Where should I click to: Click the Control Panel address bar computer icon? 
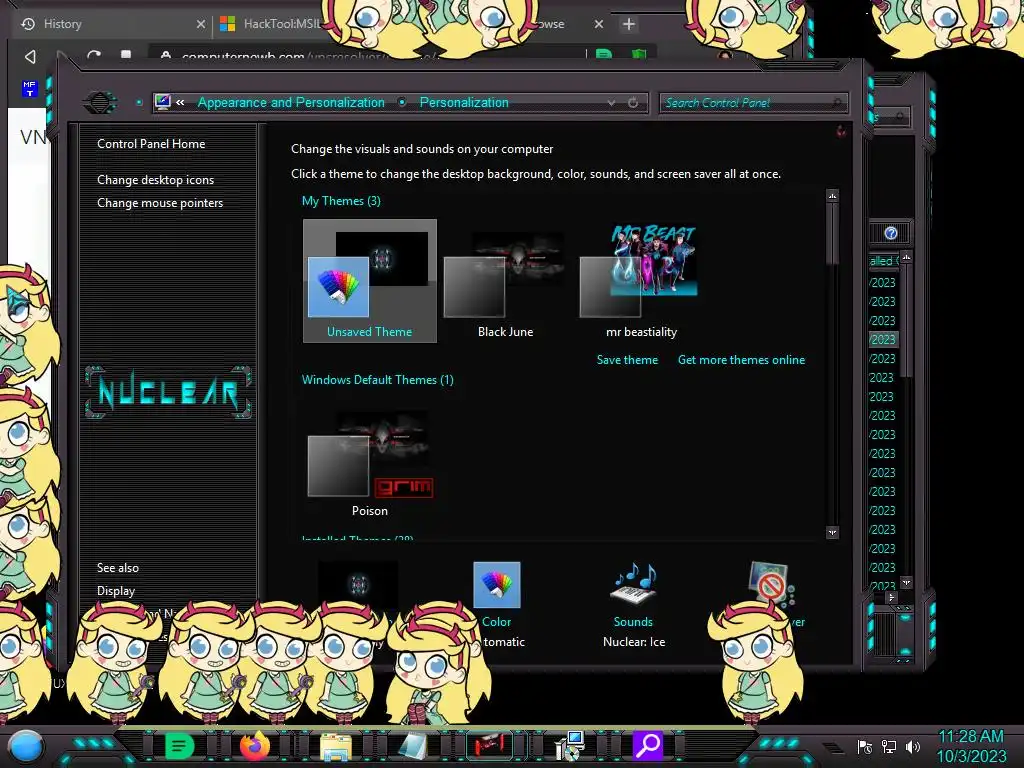click(x=163, y=102)
